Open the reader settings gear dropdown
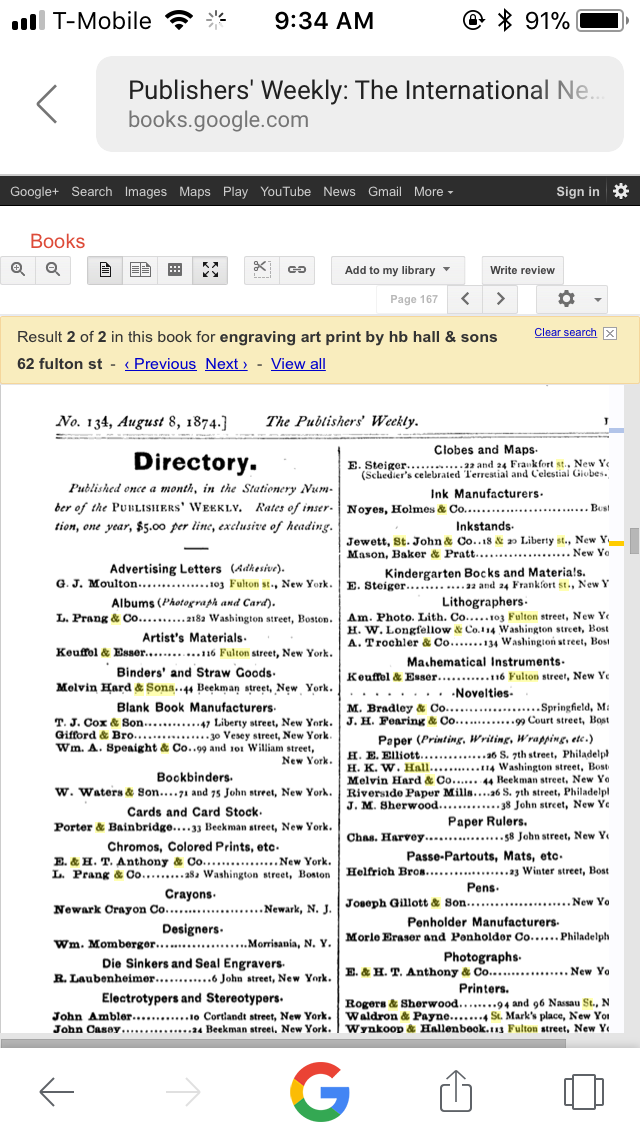Screen dimensions: 640x1136 click(x=572, y=299)
